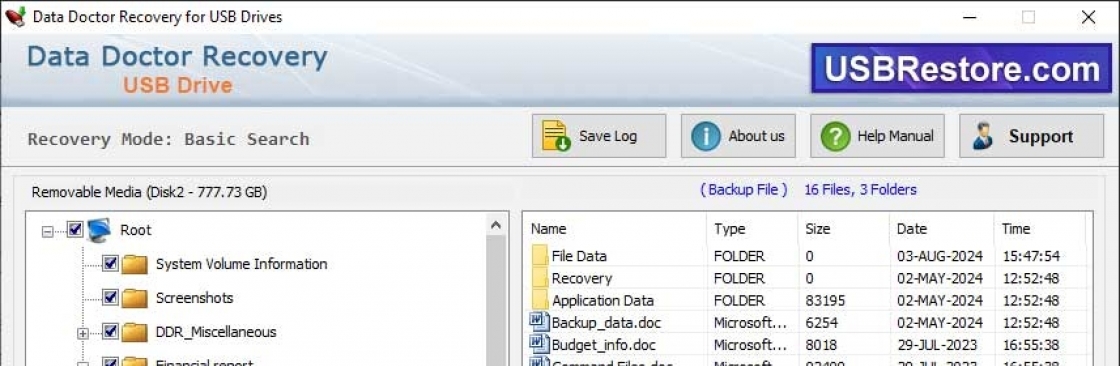Click the size value 83195

pyautogui.click(x=825, y=300)
